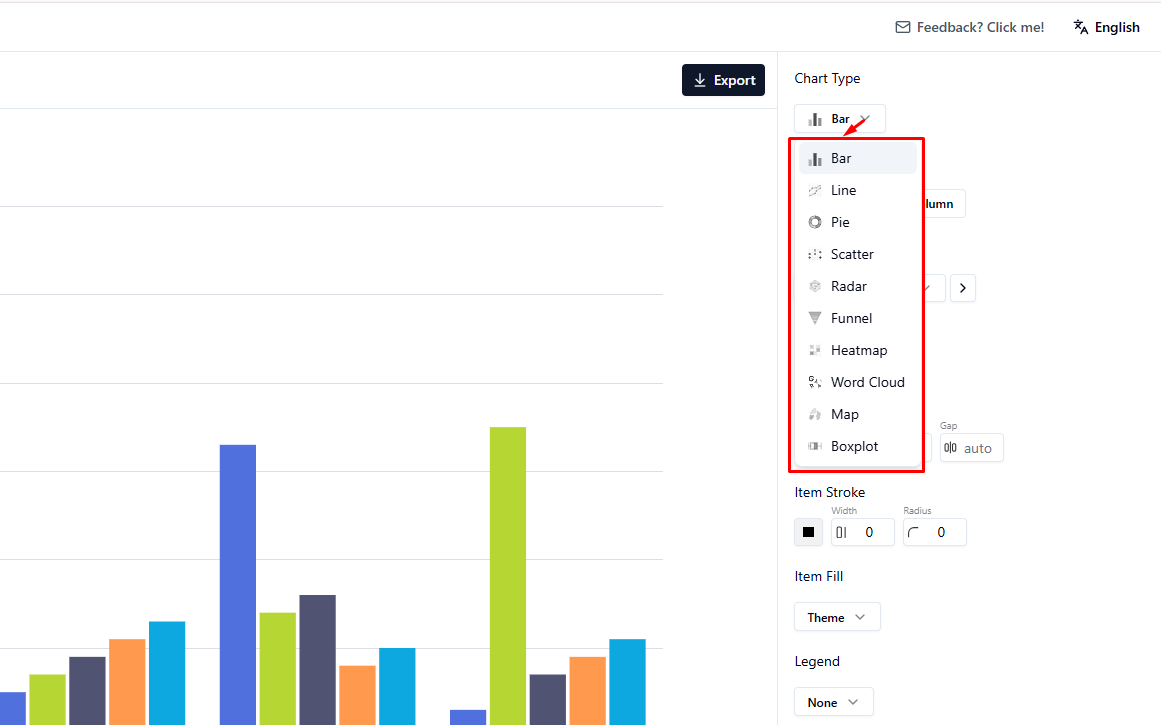Select the Line chart type icon
The image size is (1161, 725).
(x=815, y=189)
